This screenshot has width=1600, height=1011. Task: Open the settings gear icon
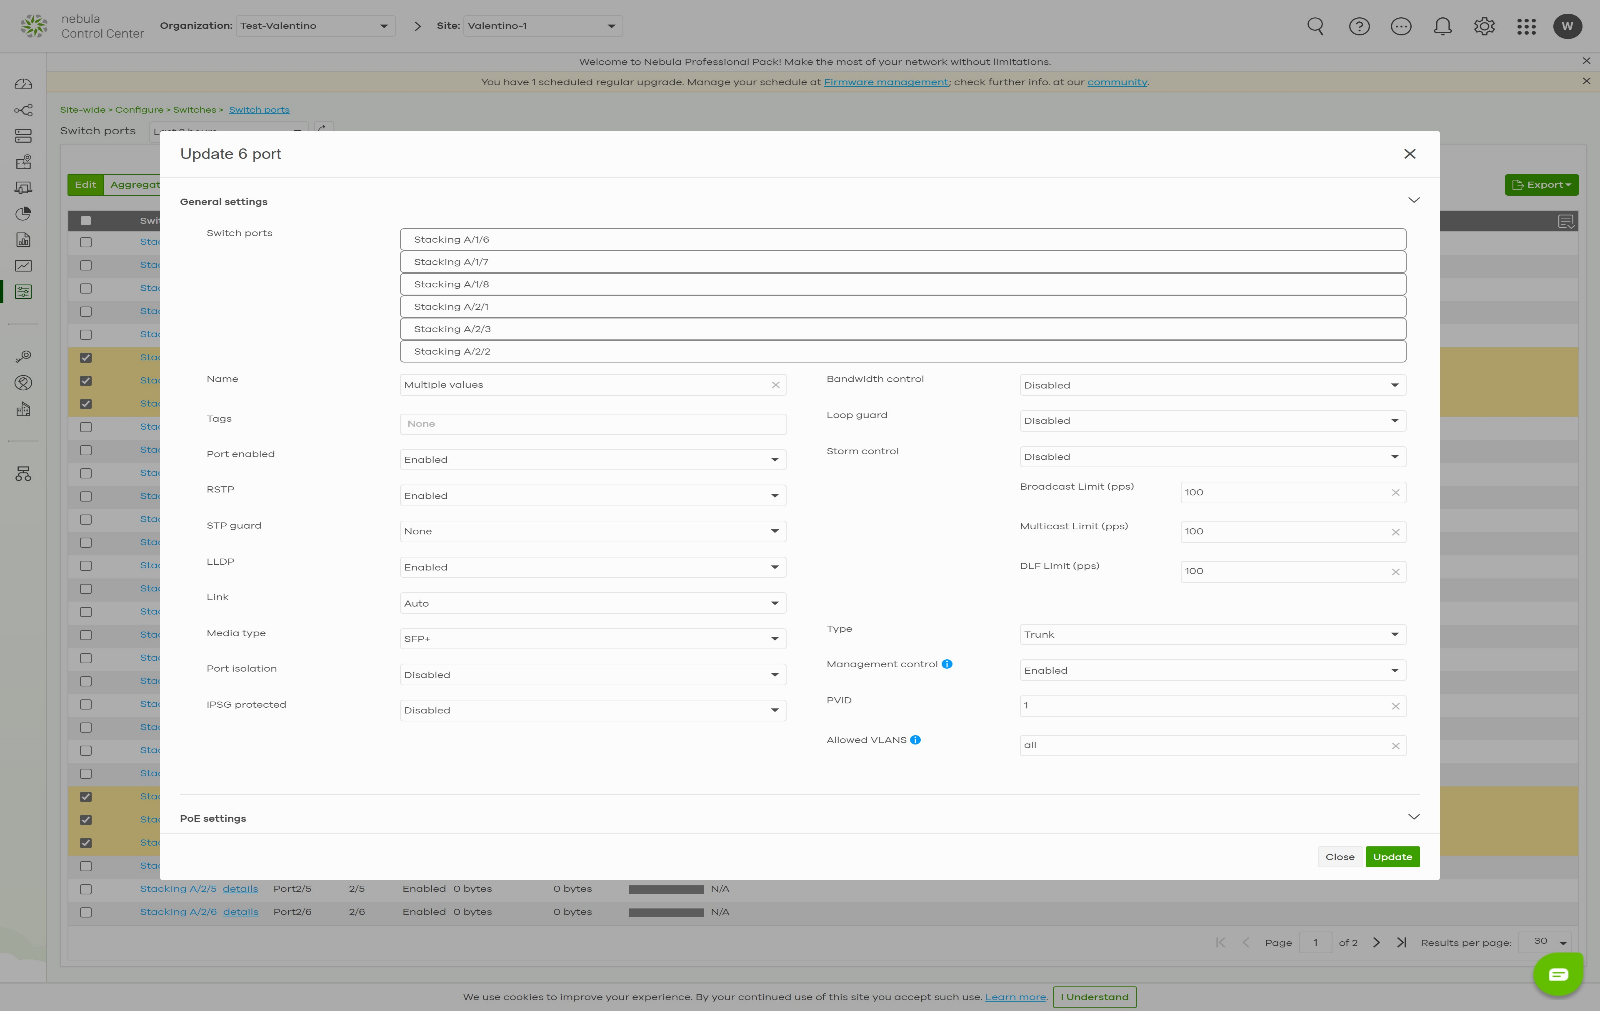click(1484, 26)
